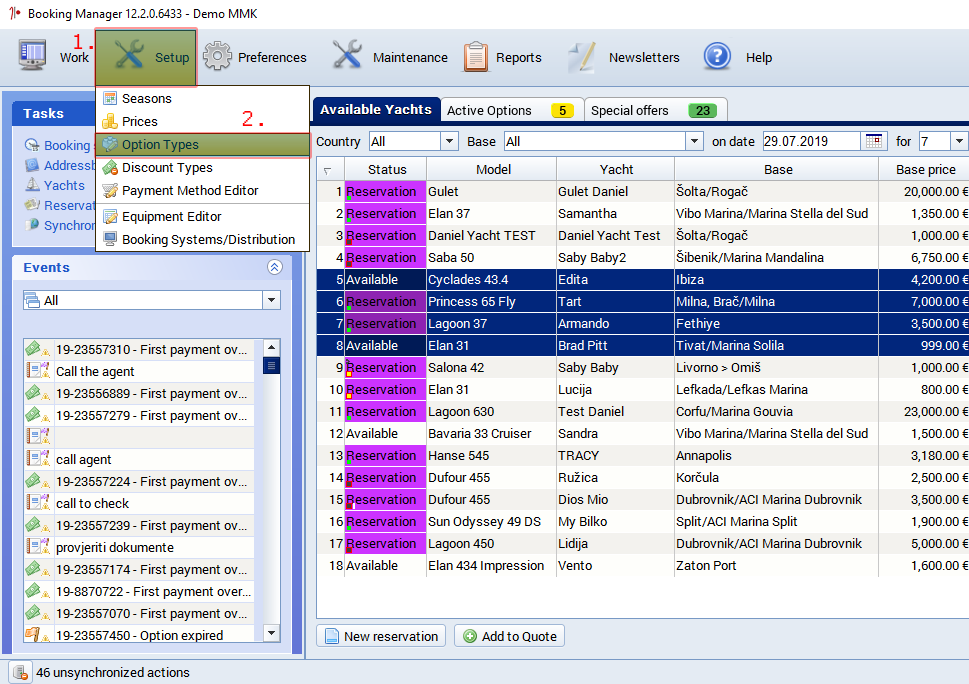Expand the Base dropdown
Screen dimensions: 969x684
tap(695, 141)
